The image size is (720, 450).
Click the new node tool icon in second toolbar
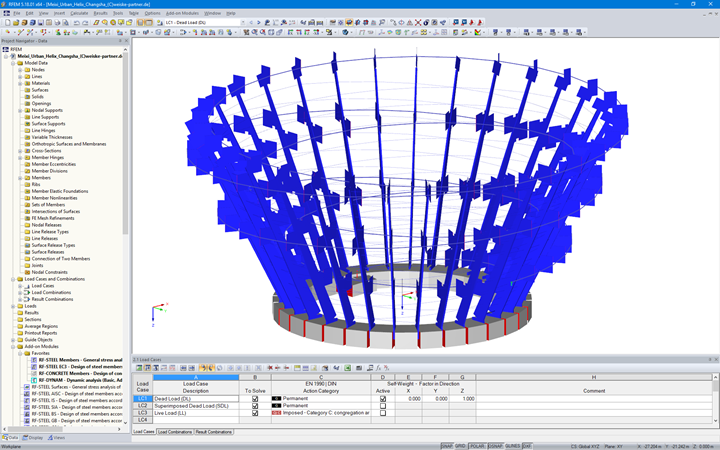(8, 32)
